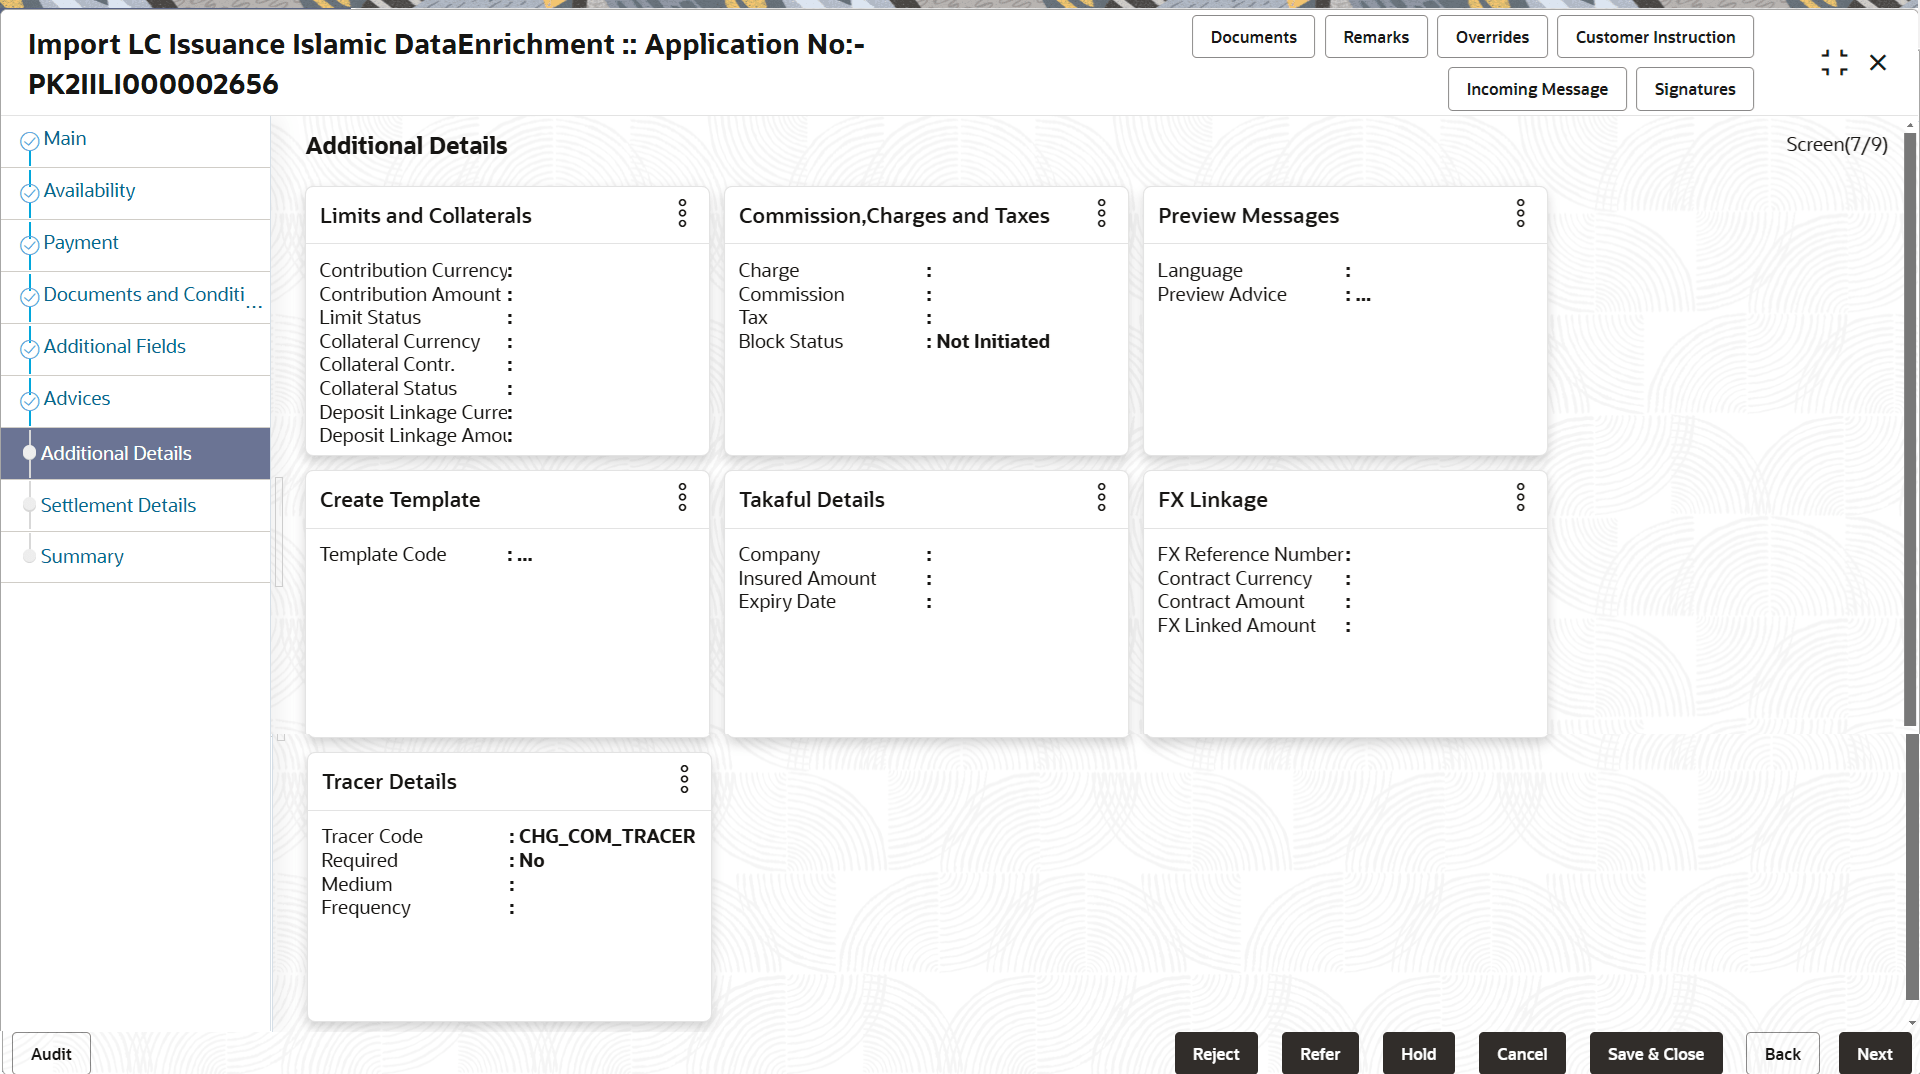Open Signatures

coord(1695,89)
